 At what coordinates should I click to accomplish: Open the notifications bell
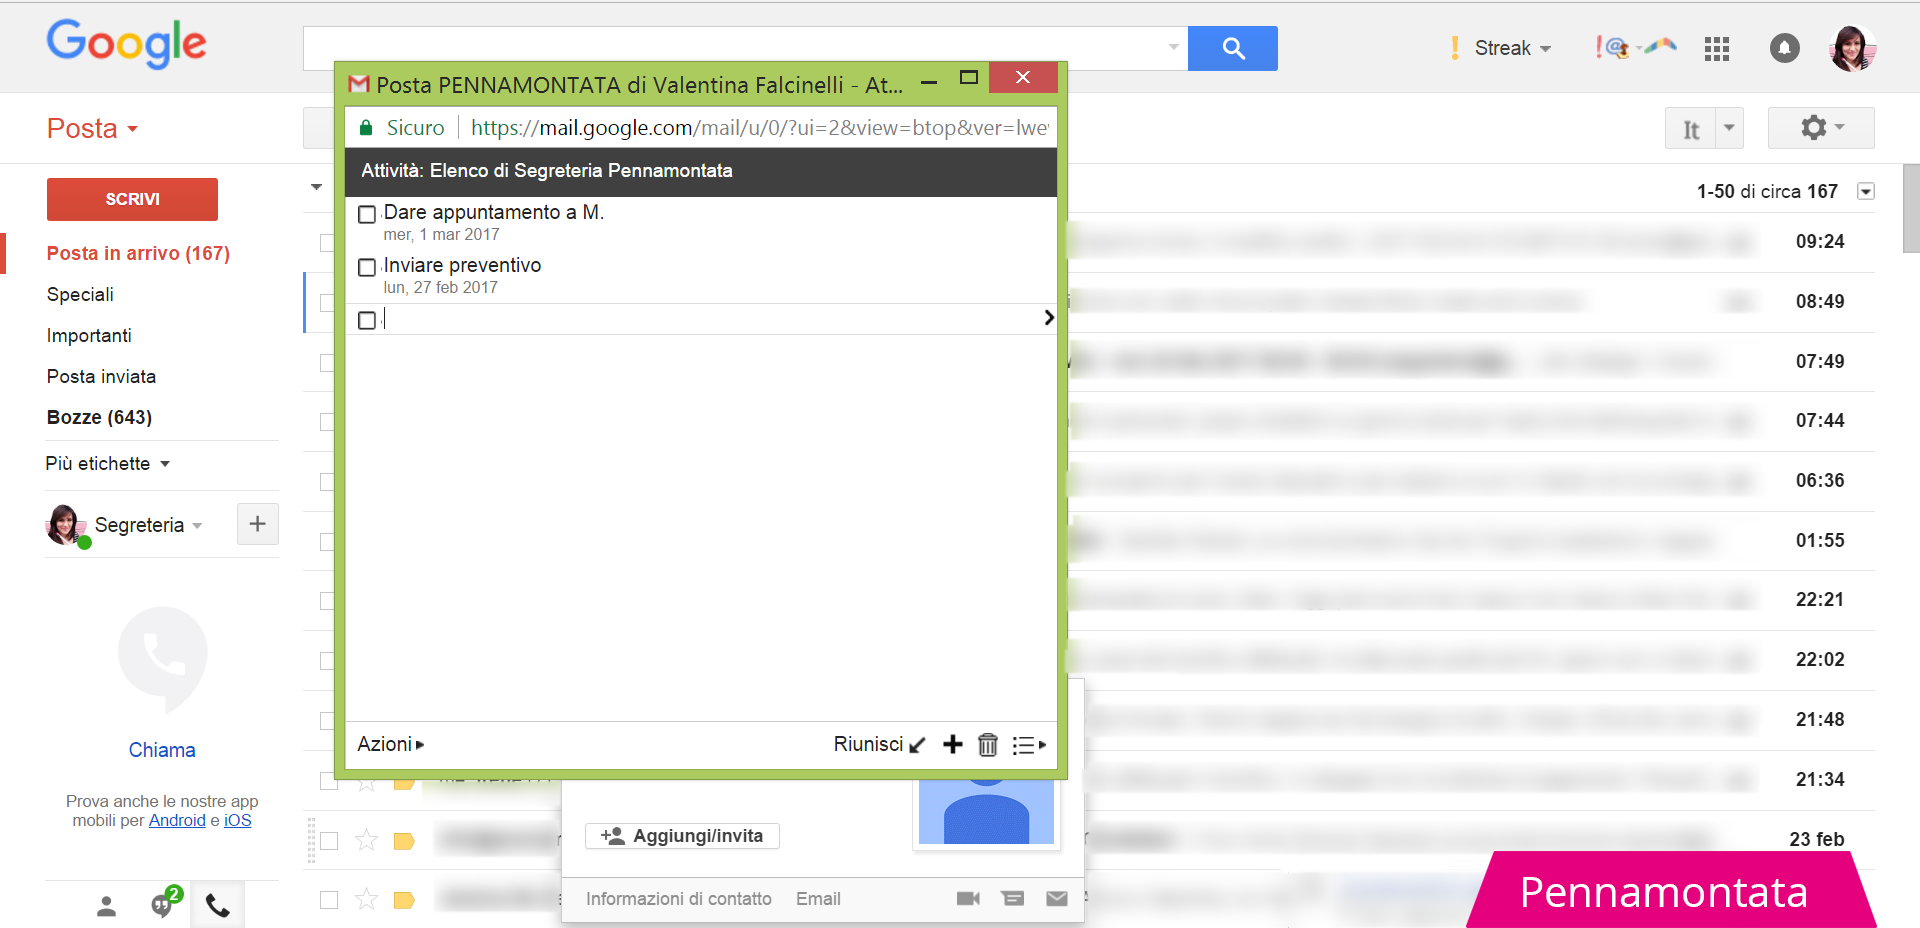coord(1784,48)
